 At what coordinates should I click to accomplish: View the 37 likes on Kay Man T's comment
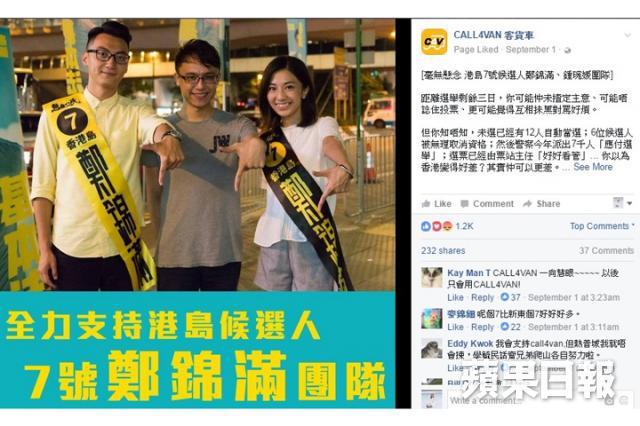(511, 297)
